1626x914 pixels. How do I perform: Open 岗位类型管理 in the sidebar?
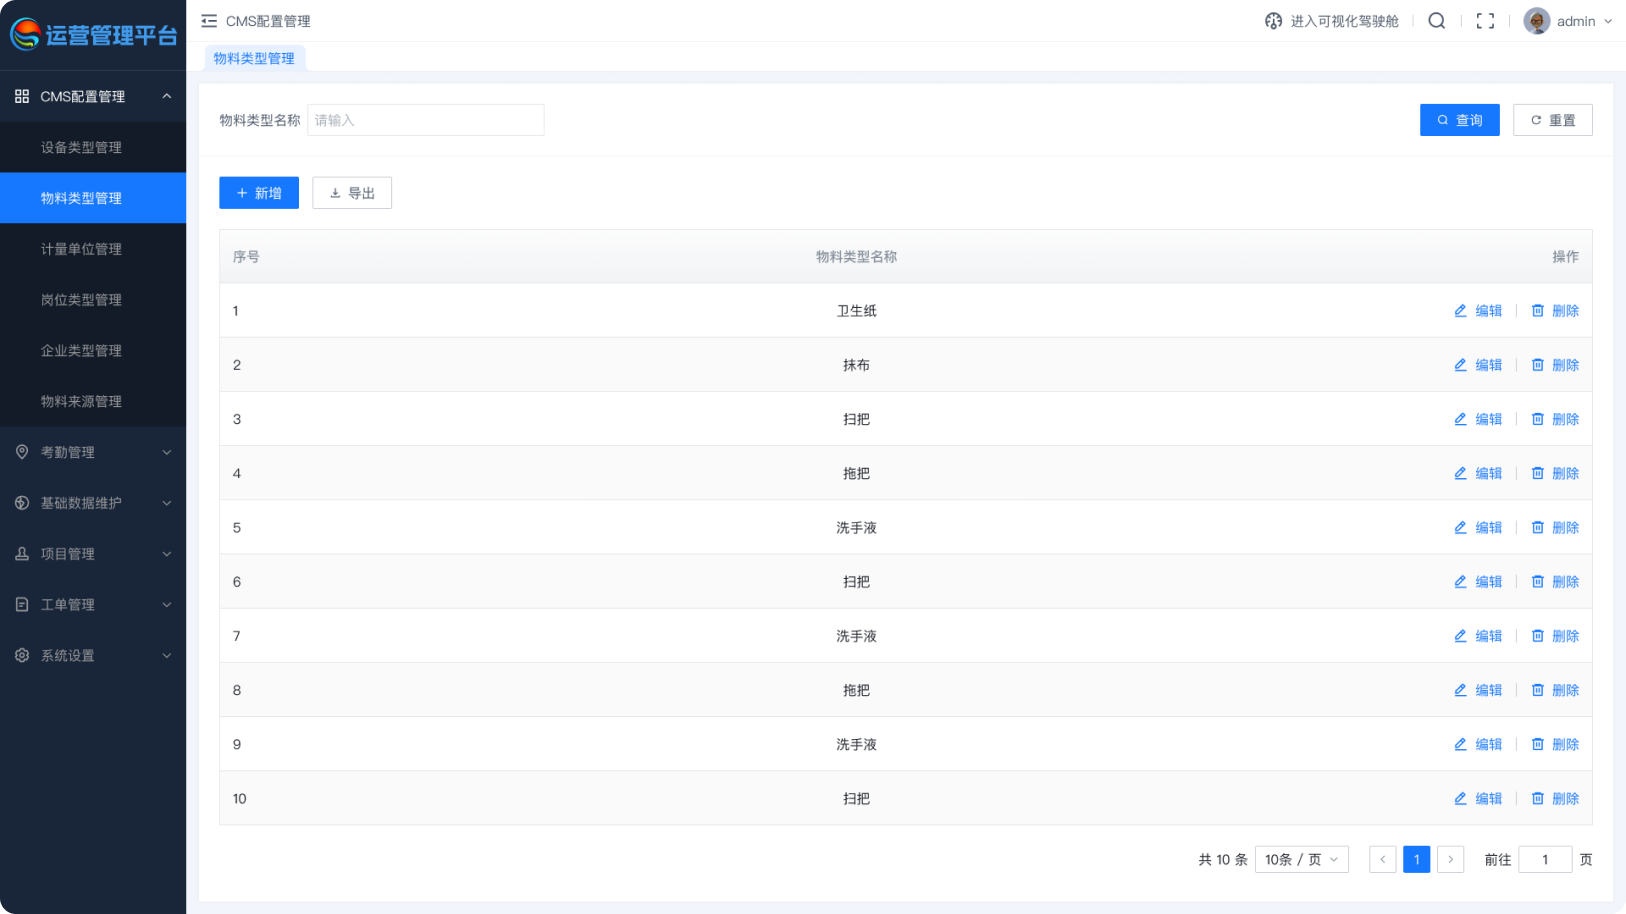tap(93, 300)
